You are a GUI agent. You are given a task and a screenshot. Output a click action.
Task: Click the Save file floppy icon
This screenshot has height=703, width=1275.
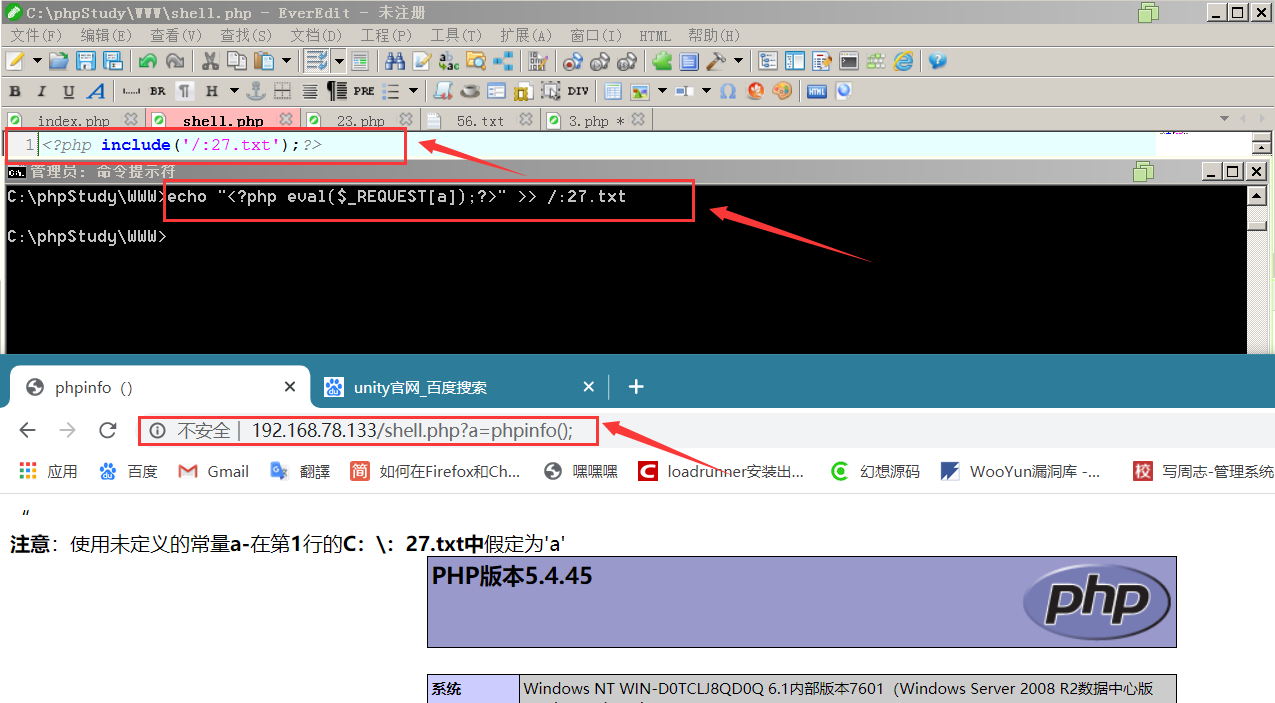pyautogui.click(x=85, y=61)
